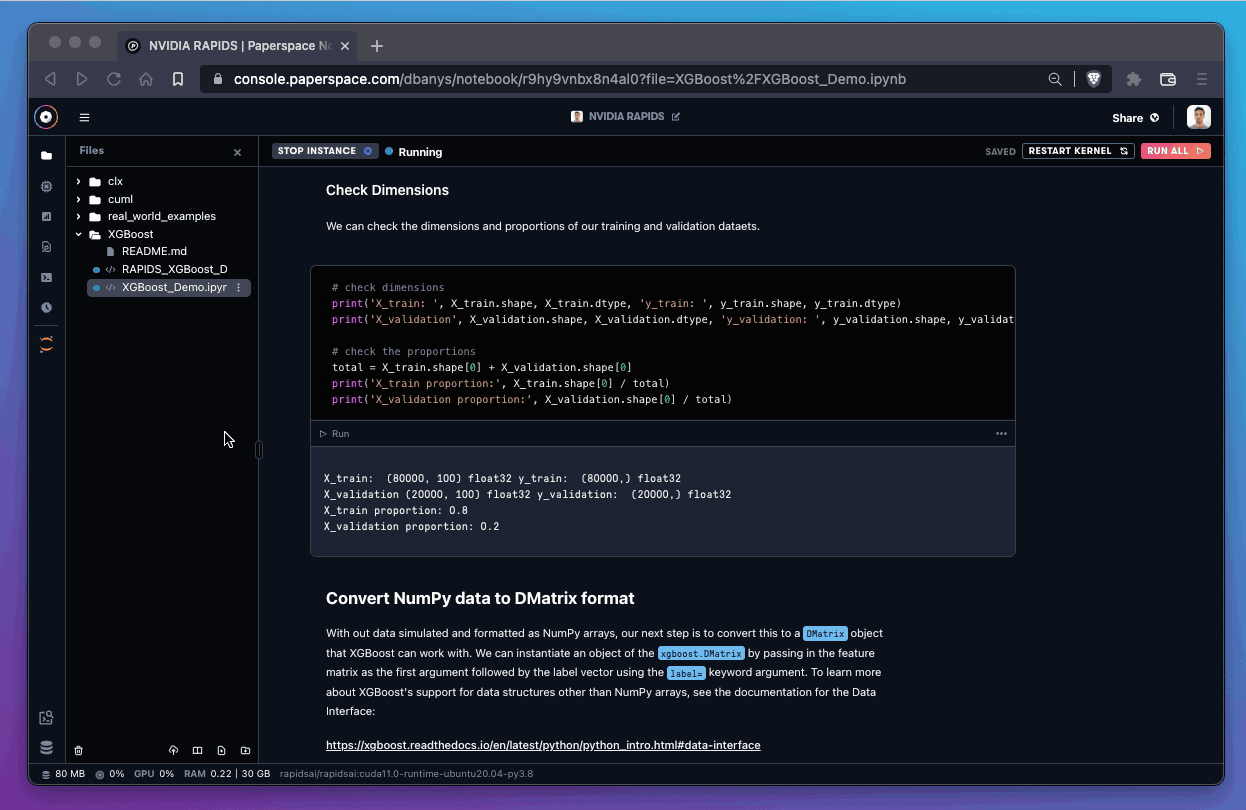The image size is (1246, 810).
Task: Click the upload file cloud icon
Action: pyautogui.click(x=173, y=750)
